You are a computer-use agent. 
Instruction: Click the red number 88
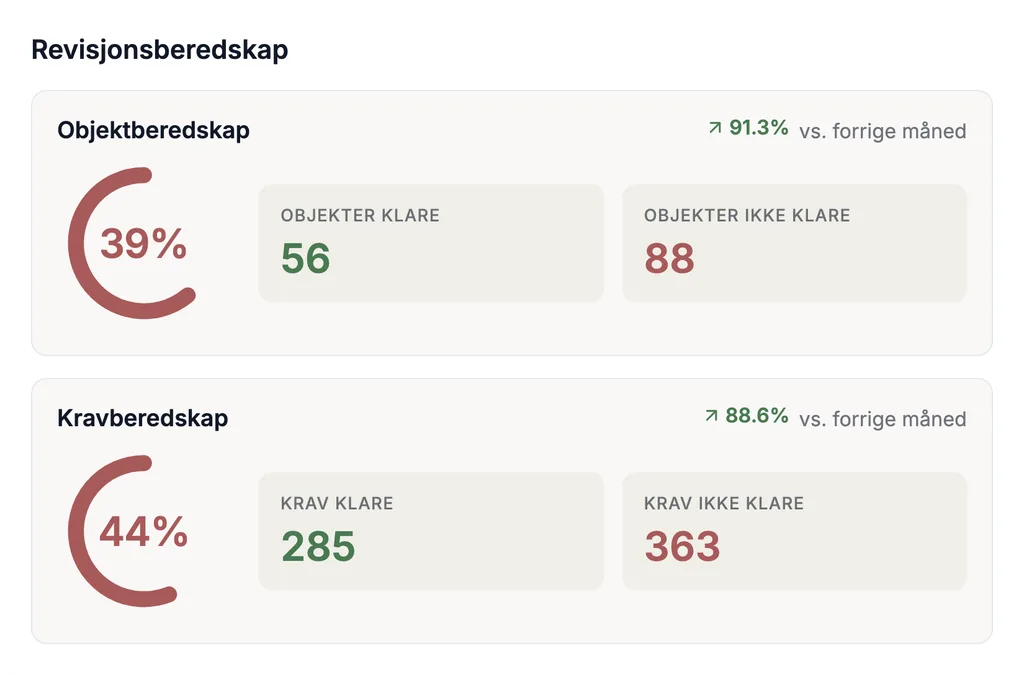coord(669,259)
